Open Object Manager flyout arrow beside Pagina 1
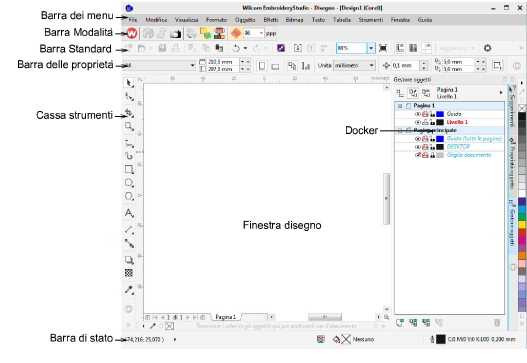Viewport: 527px width, 363px height. point(501,93)
